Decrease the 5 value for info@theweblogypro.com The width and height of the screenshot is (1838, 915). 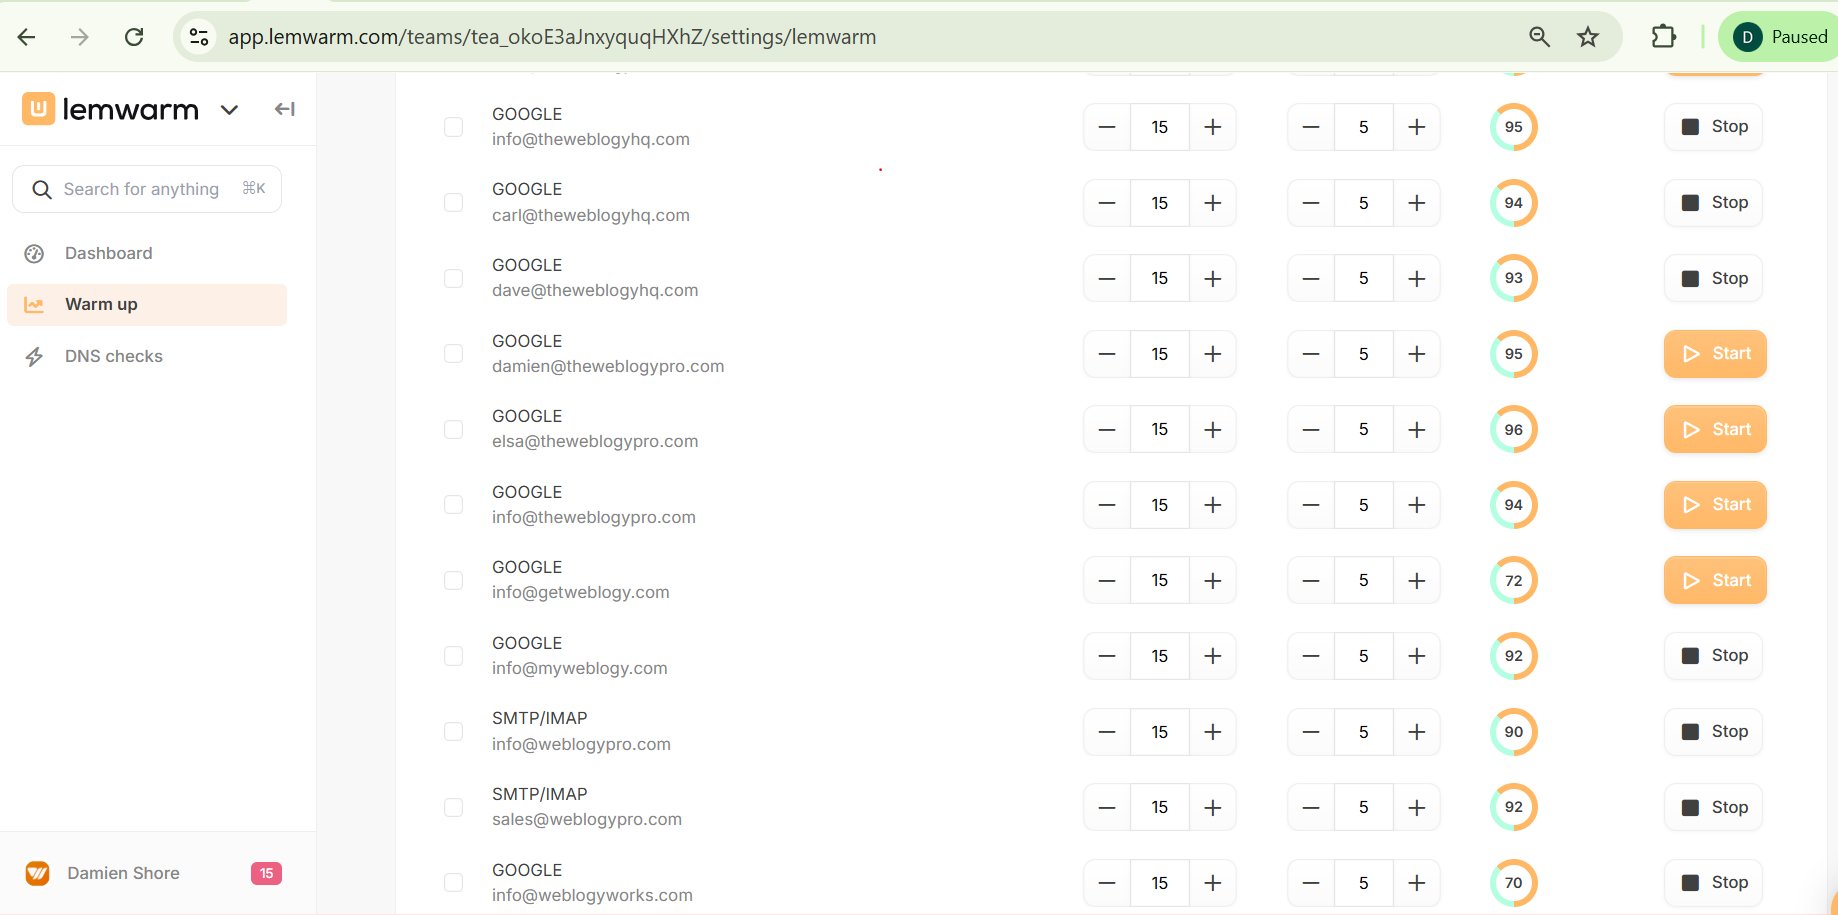[x=1311, y=505]
